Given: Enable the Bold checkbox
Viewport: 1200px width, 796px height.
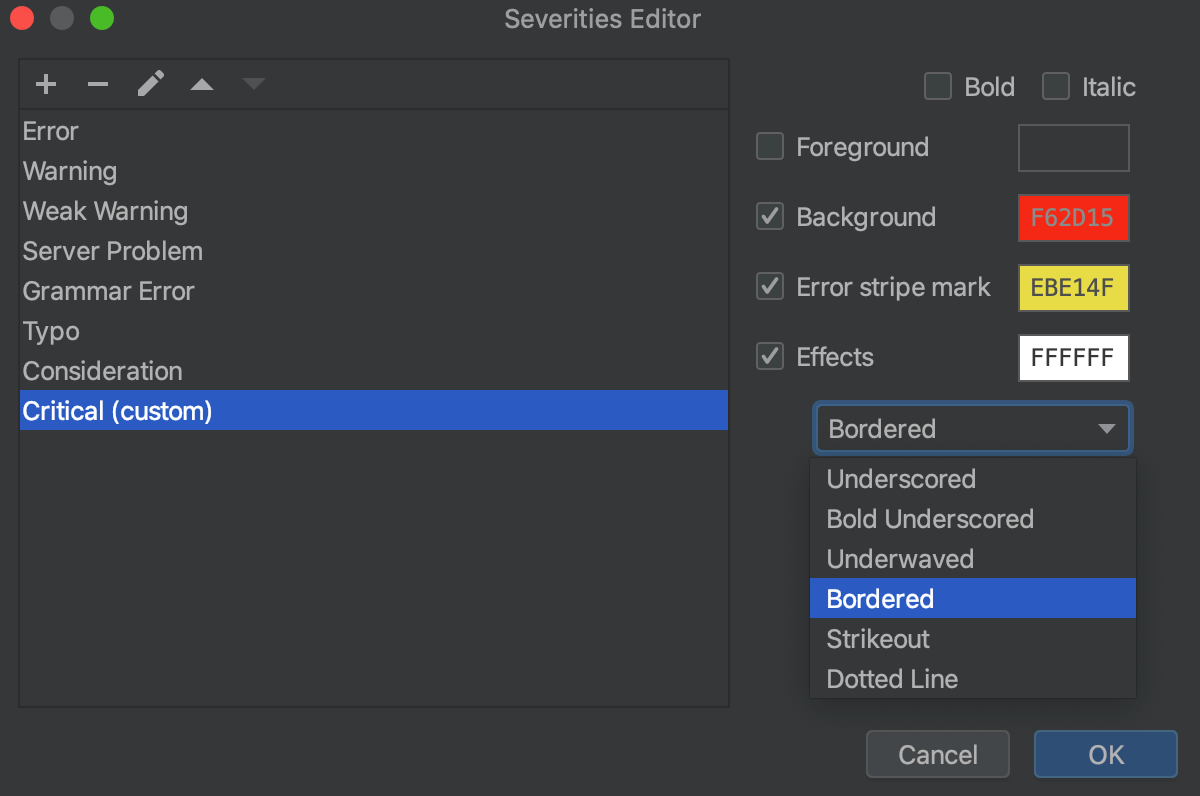Looking at the screenshot, I should click(937, 86).
